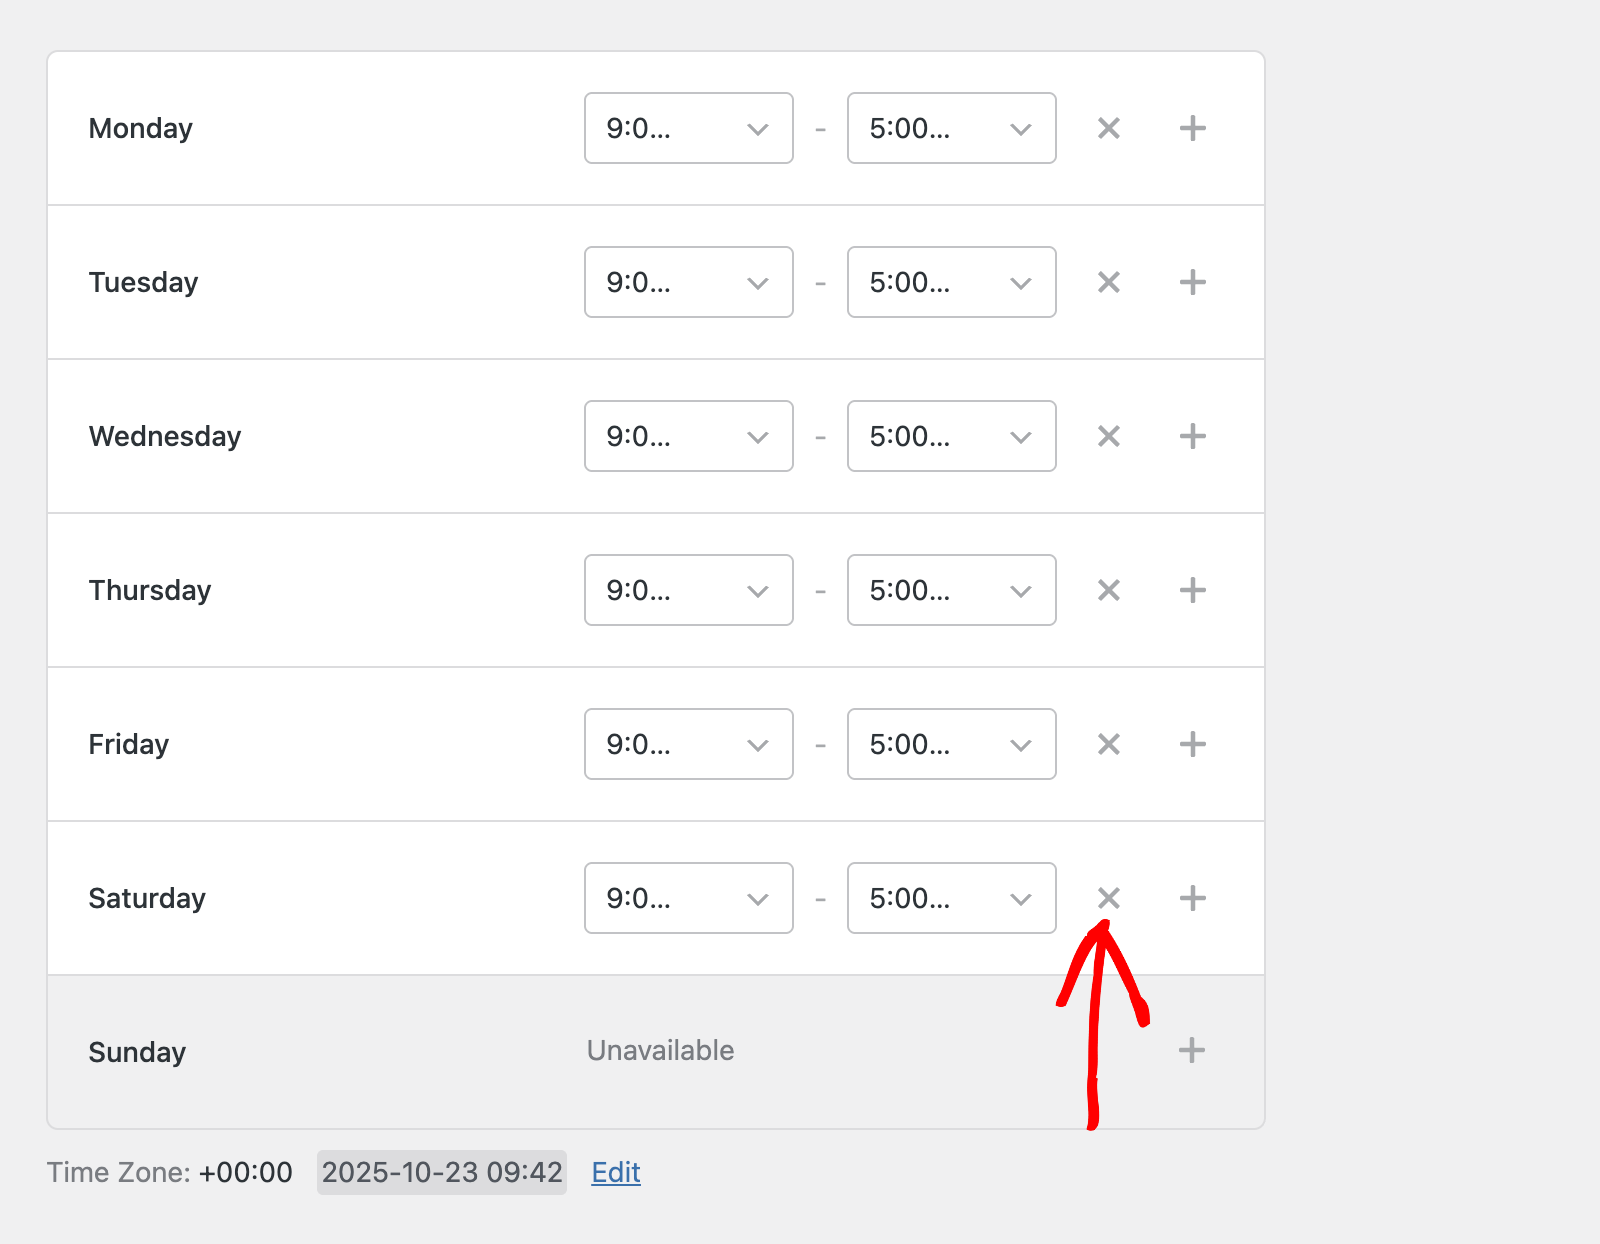Remove Thursday's time range
Viewport: 1600px width, 1244px height.
1108,590
